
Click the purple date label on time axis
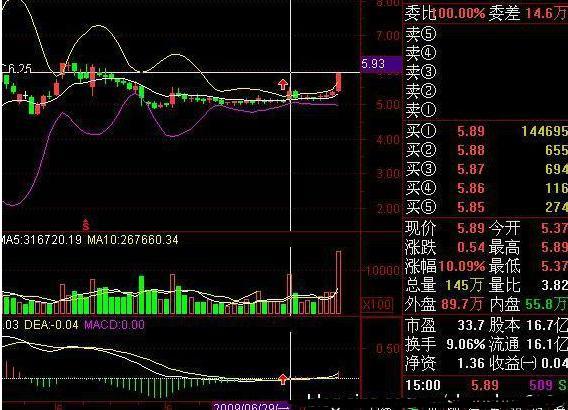coord(251,406)
